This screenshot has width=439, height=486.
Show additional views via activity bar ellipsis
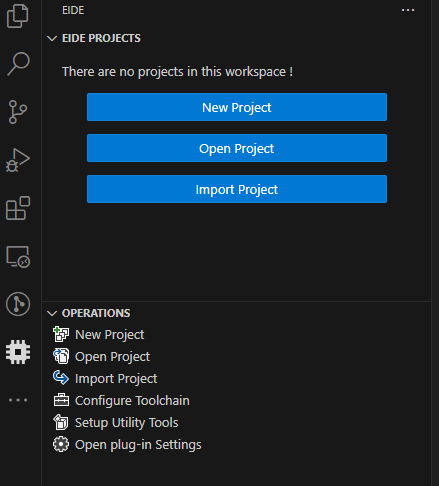click(18, 400)
